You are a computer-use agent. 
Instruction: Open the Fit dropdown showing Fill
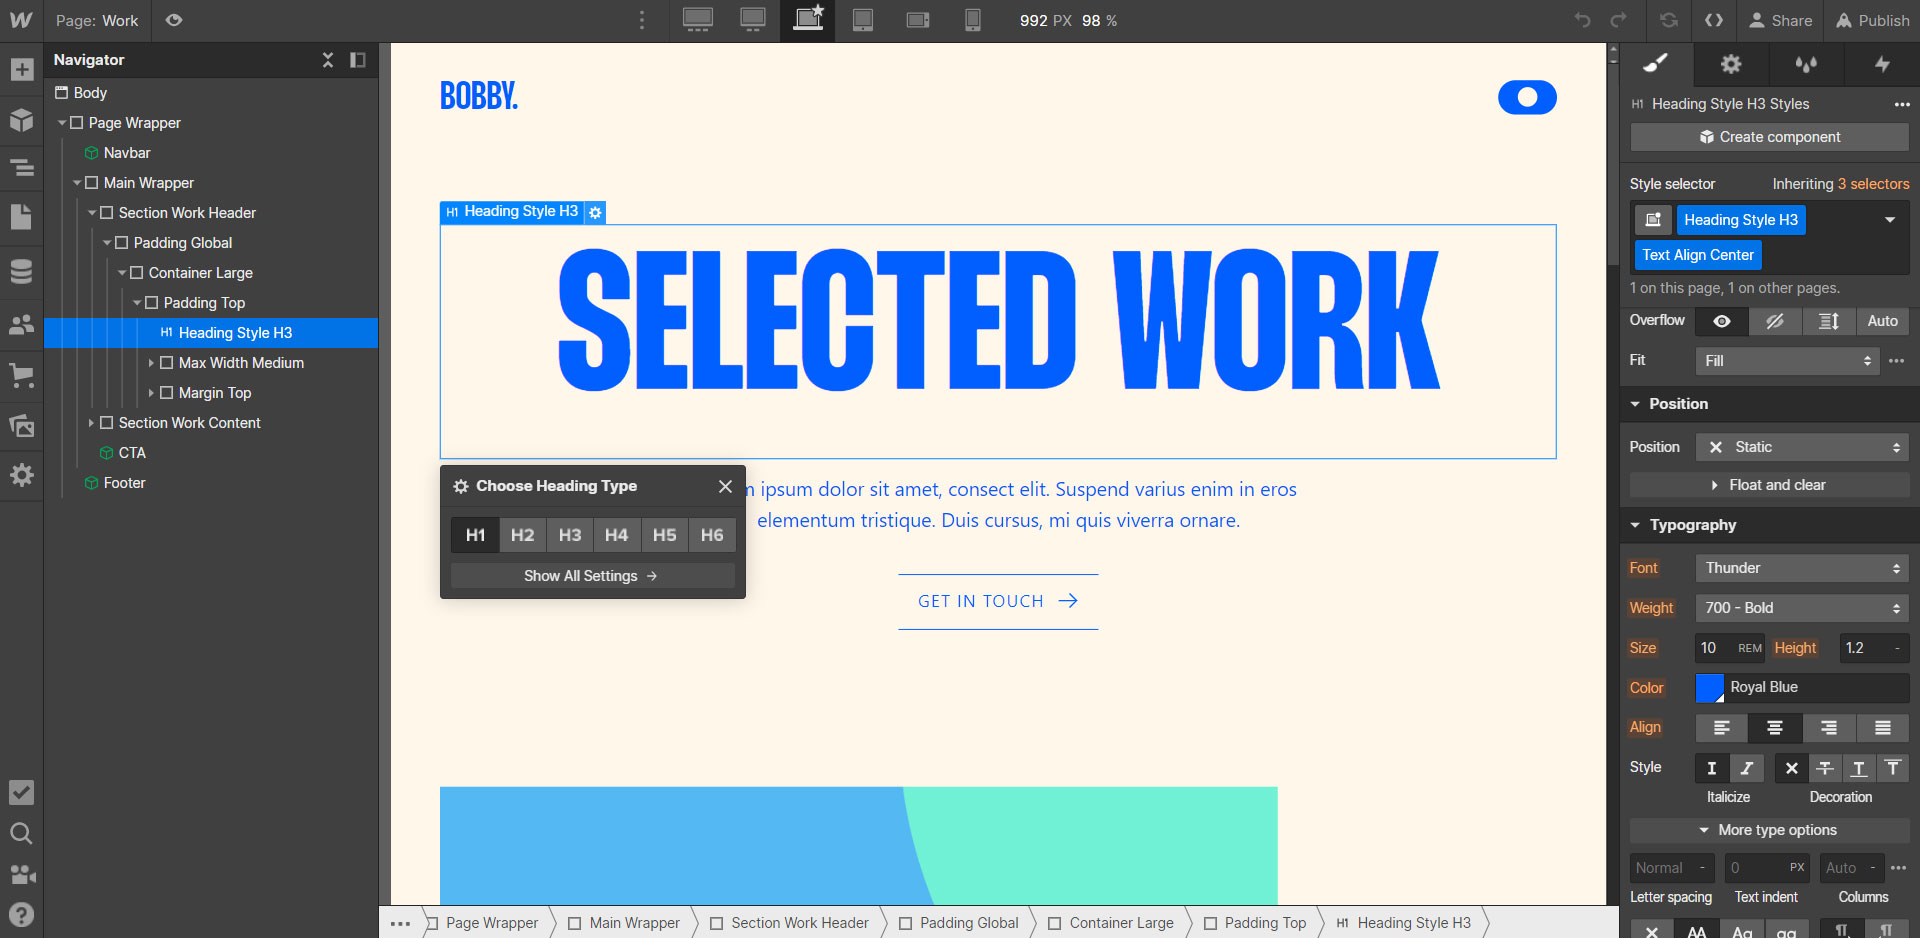[x=1786, y=361]
